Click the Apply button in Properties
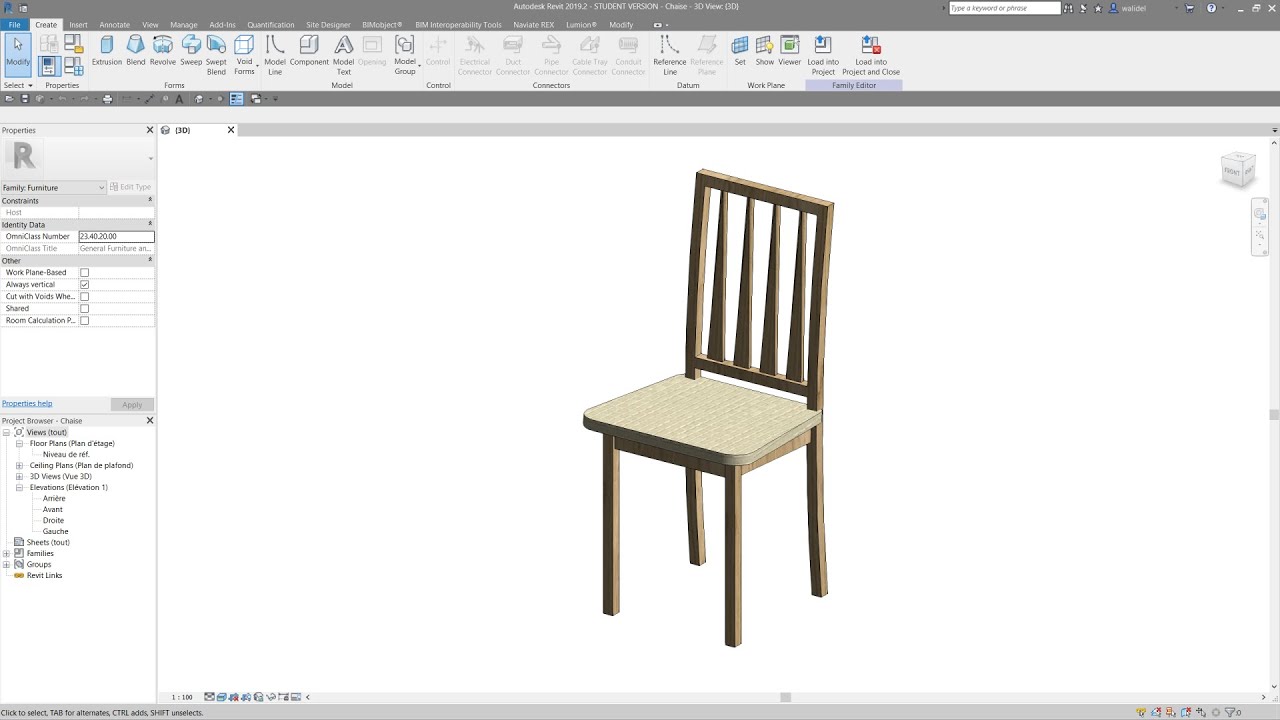Screen dimensions: 1280x720 132,405
